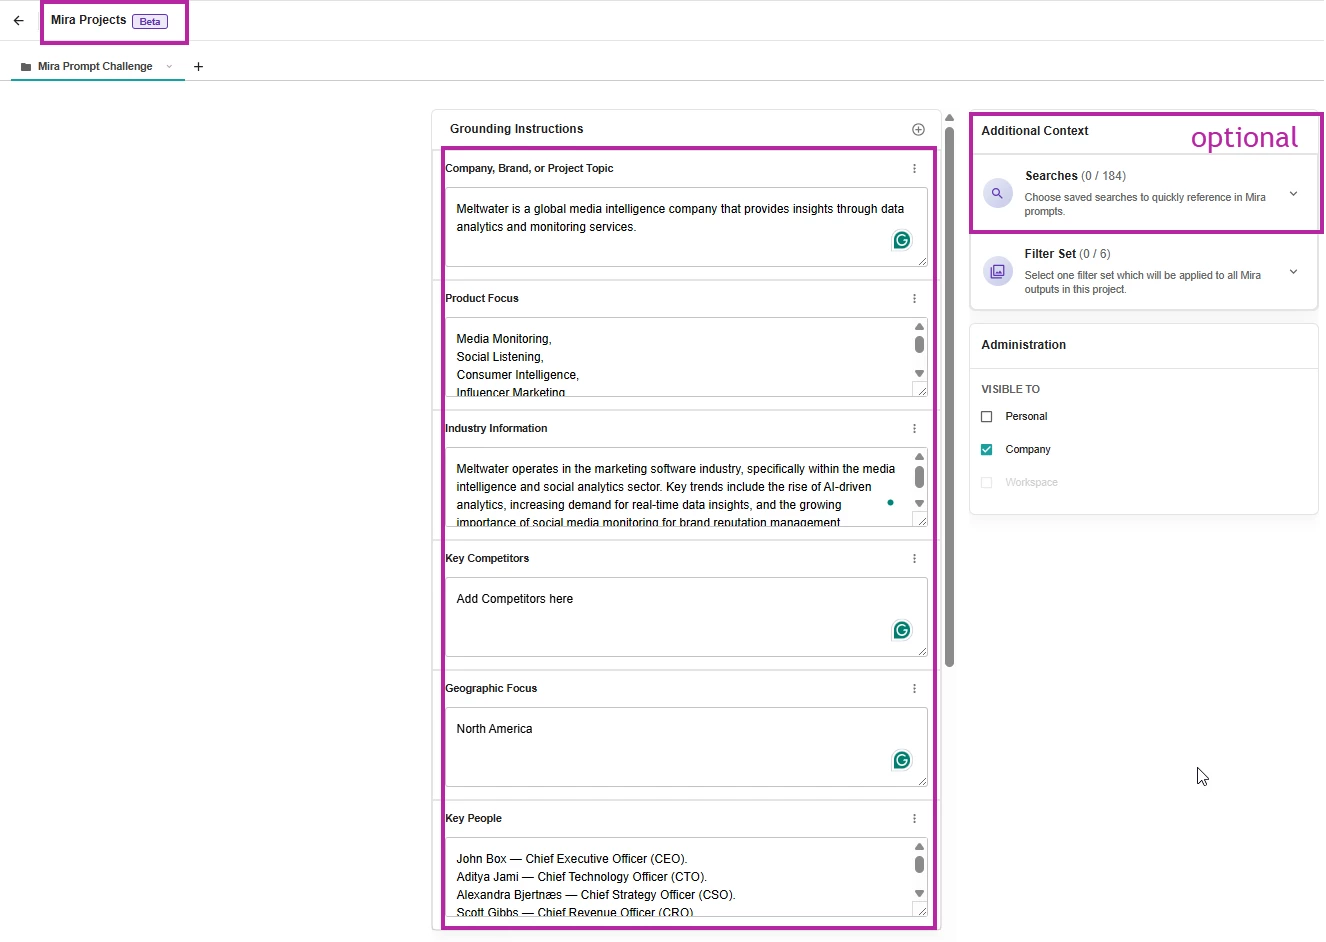Image resolution: width=1326 pixels, height=942 pixels.
Task: Click the Grounding Instructions heading
Action: pyautogui.click(x=516, y=129)
